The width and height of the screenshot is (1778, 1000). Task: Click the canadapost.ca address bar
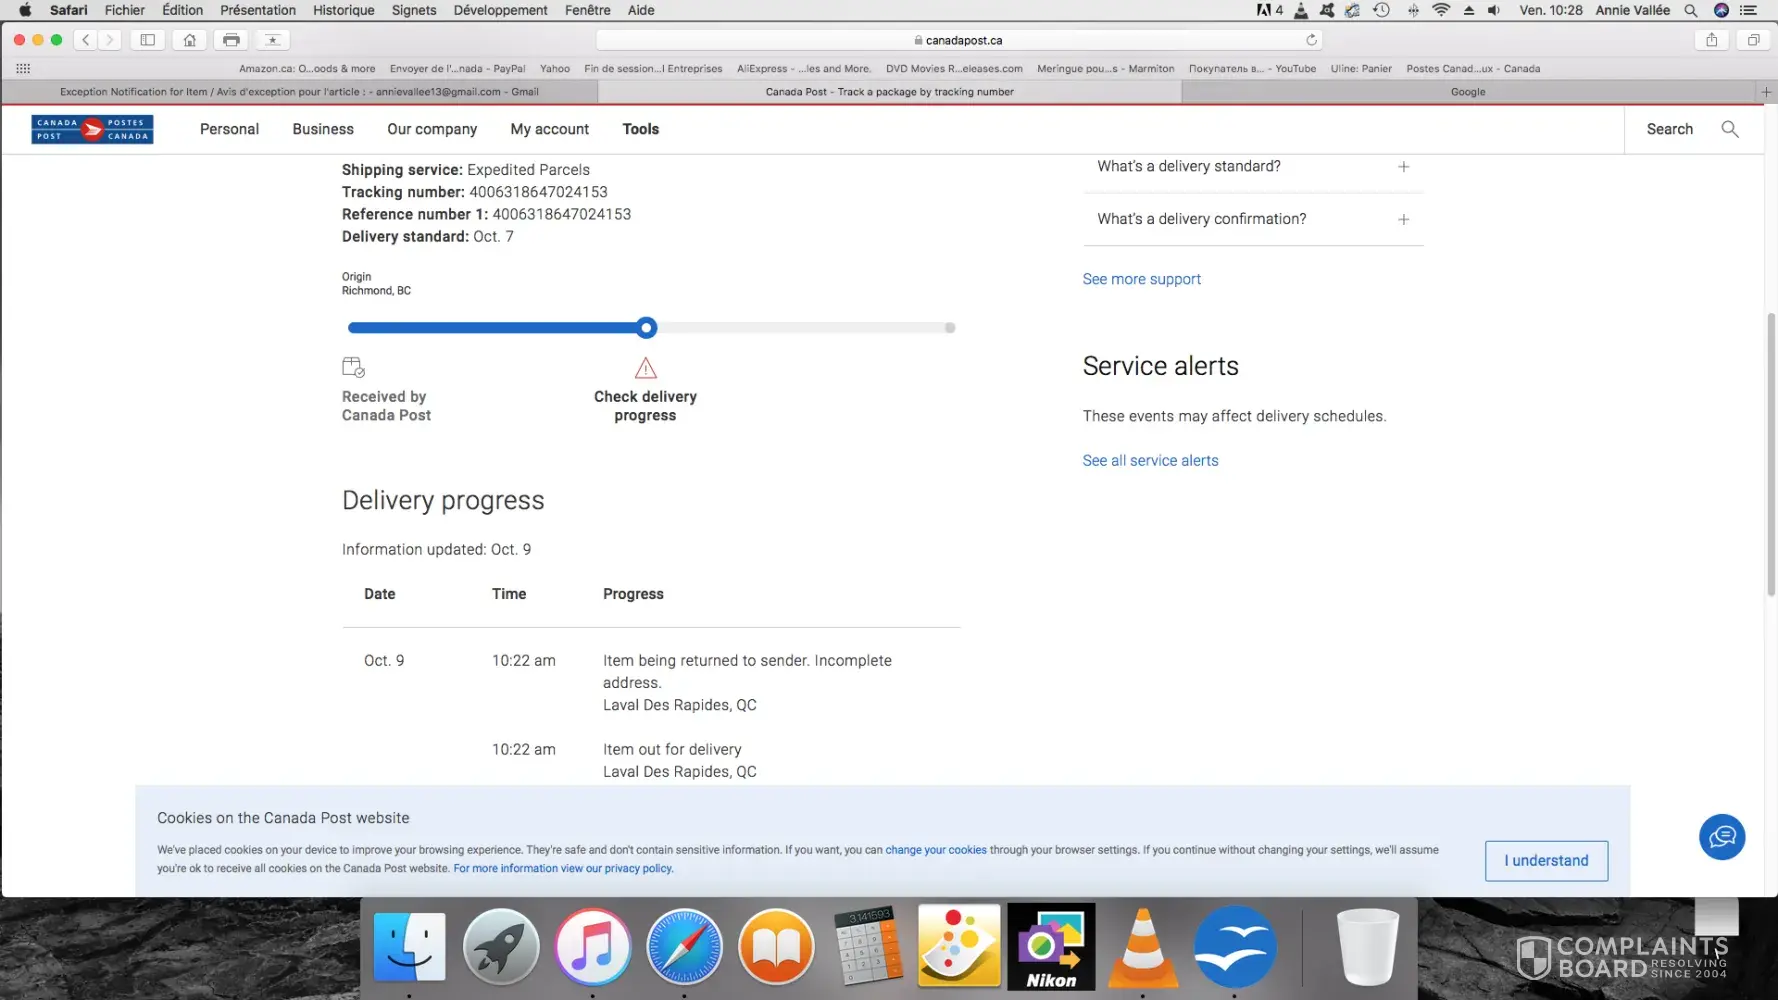pos(958,40)
